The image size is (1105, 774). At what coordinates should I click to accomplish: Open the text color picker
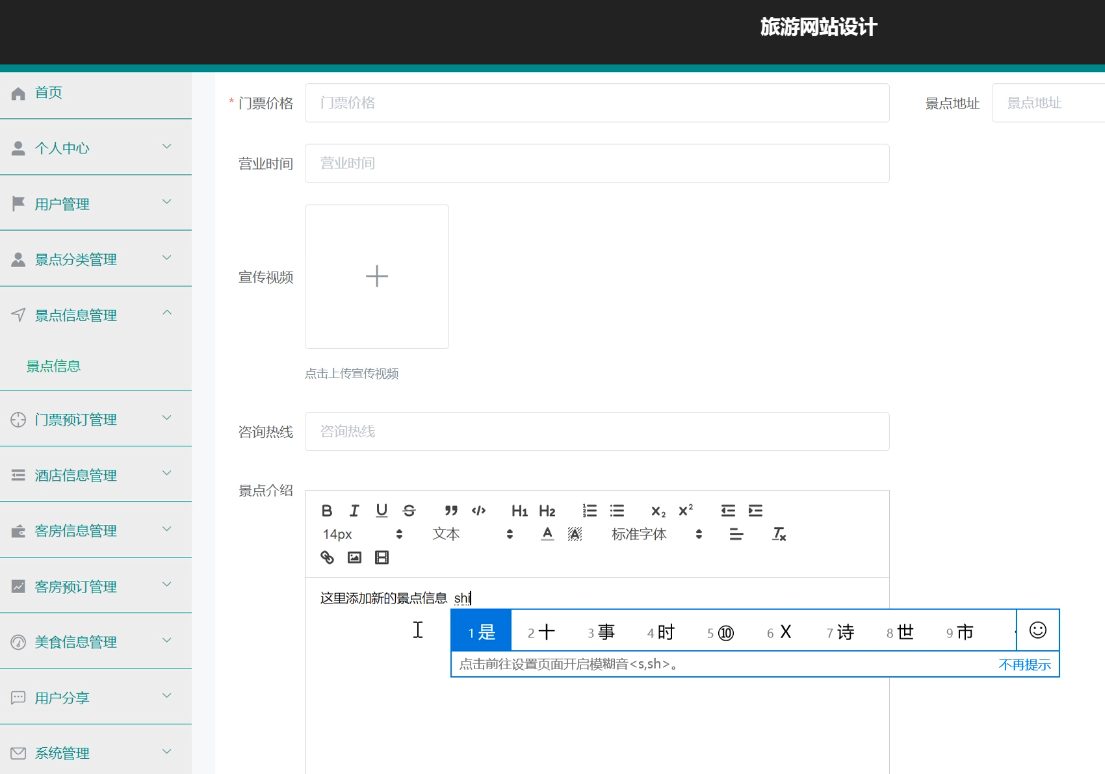tap(548, 534)
